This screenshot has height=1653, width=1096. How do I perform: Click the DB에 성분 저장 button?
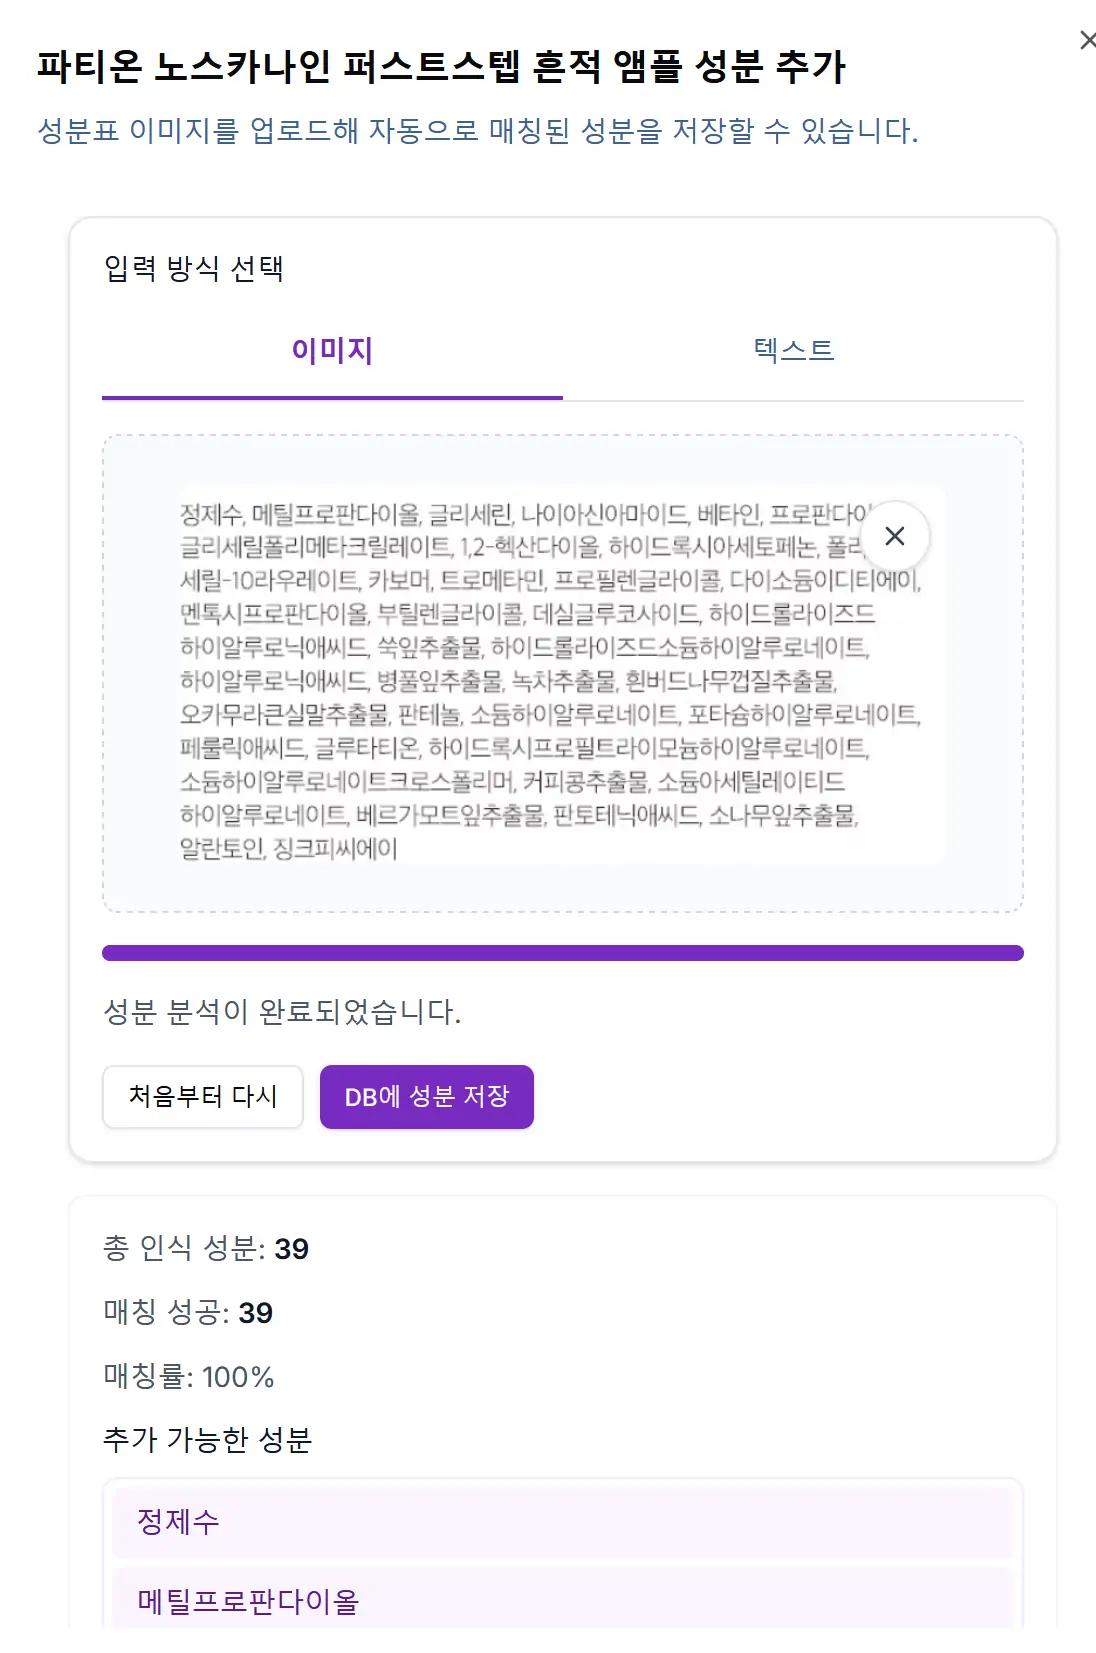tap(426, 1097)
